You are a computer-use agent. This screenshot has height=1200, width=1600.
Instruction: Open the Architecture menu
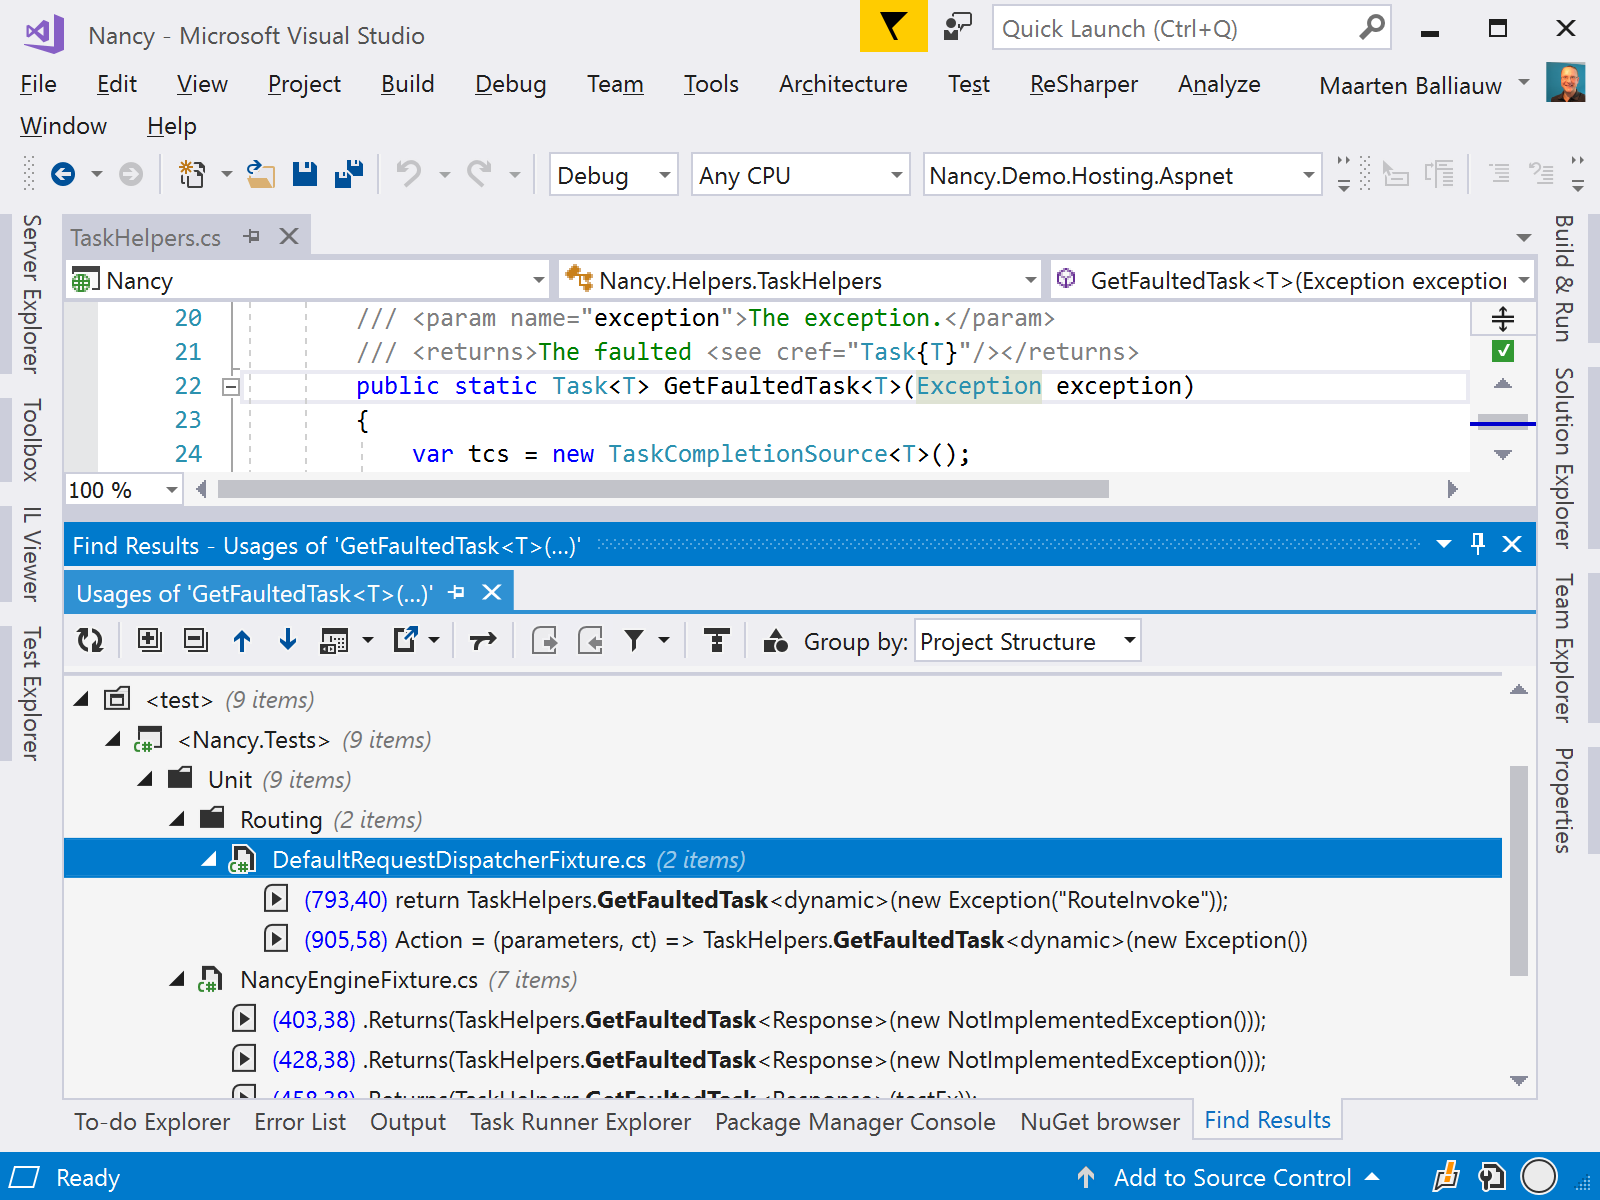[x=843, y=84]
